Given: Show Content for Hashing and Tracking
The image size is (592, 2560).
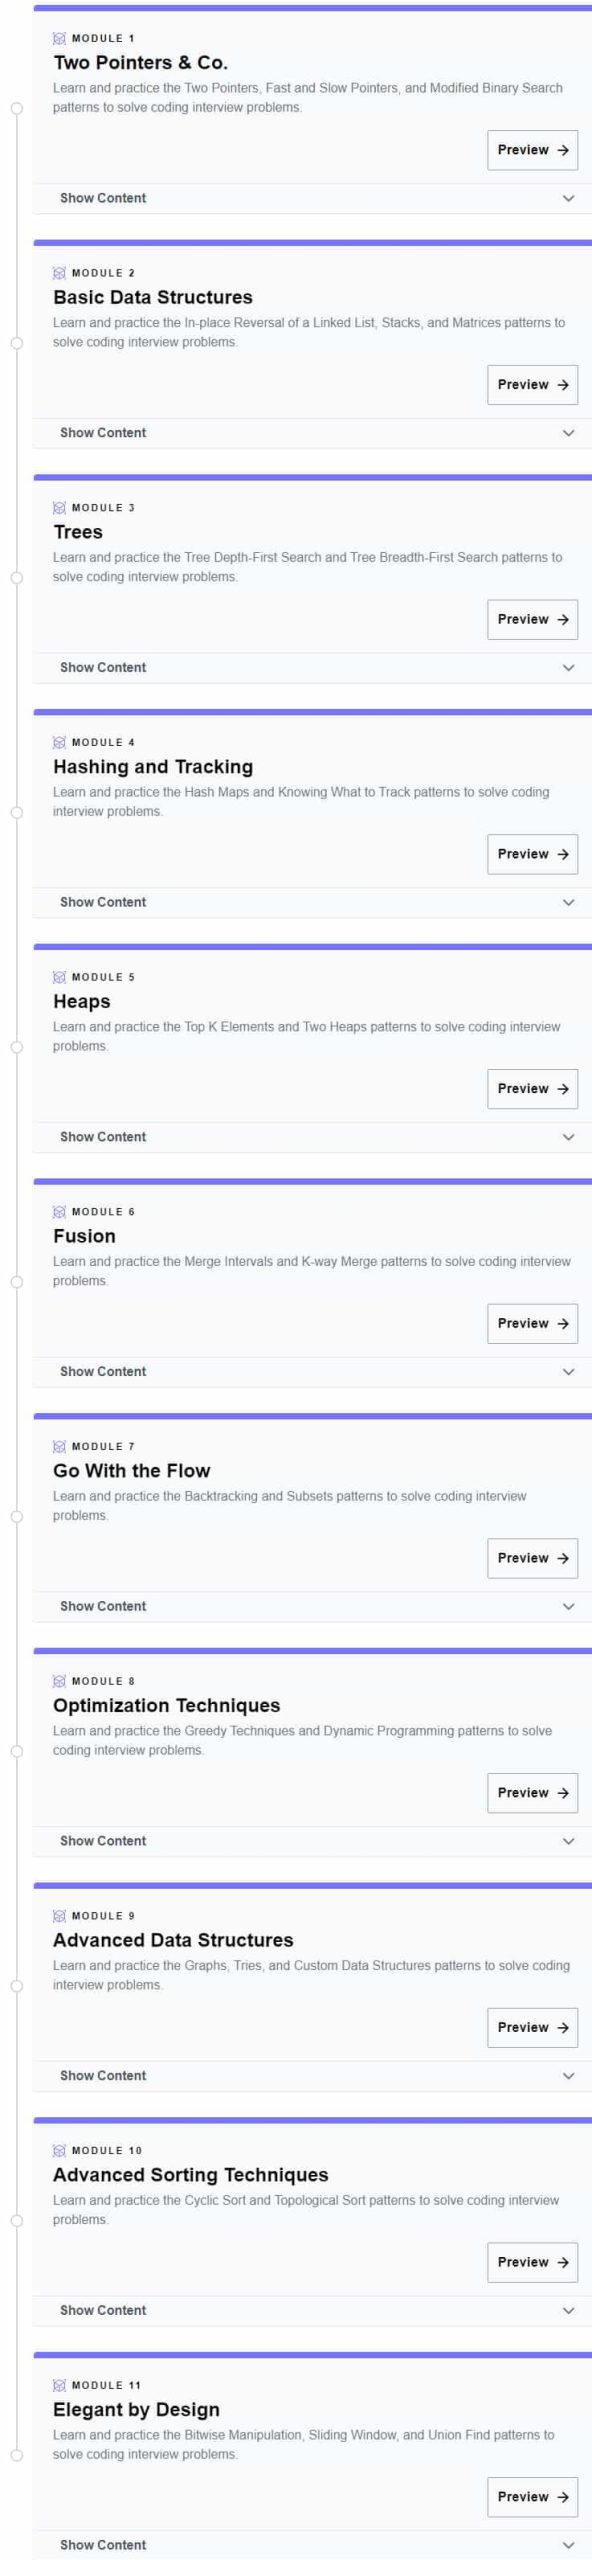Looking at the screenshot, I should click(103, 902).
